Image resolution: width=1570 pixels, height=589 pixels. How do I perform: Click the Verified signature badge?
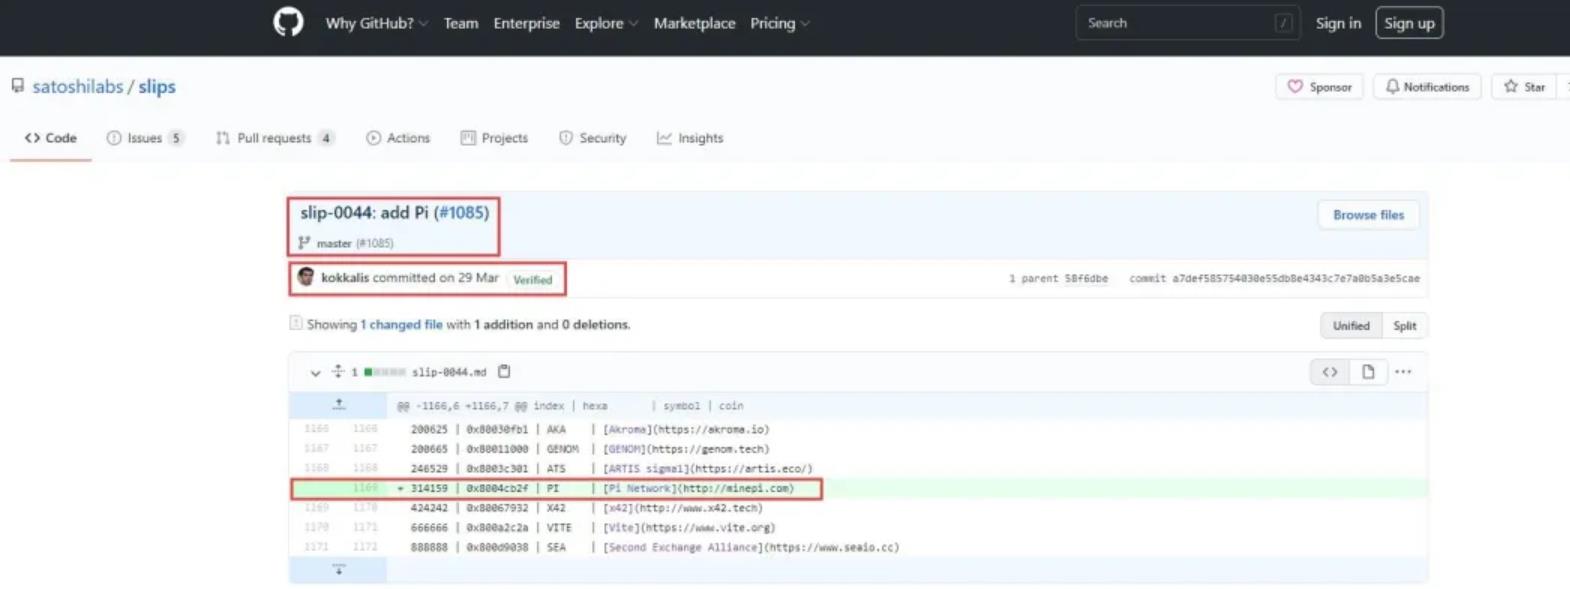[532, 280]
